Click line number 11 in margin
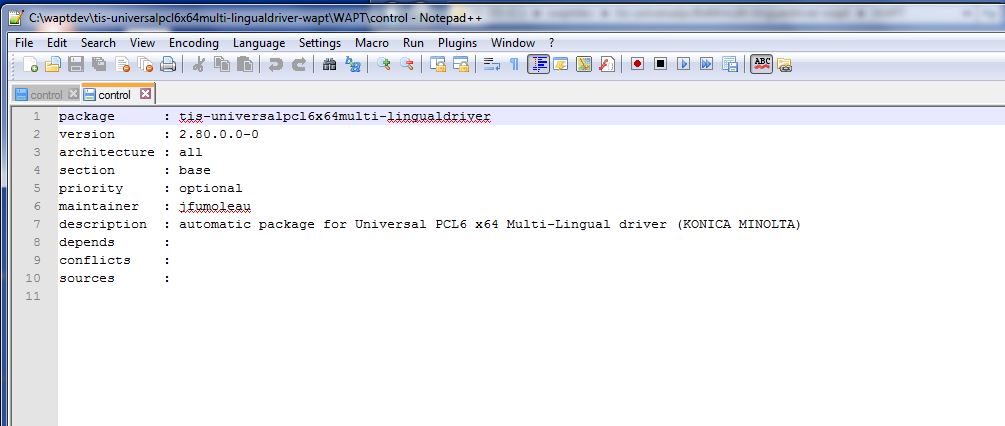Screen dimensions: 1005x426 (x=33, y=296)
